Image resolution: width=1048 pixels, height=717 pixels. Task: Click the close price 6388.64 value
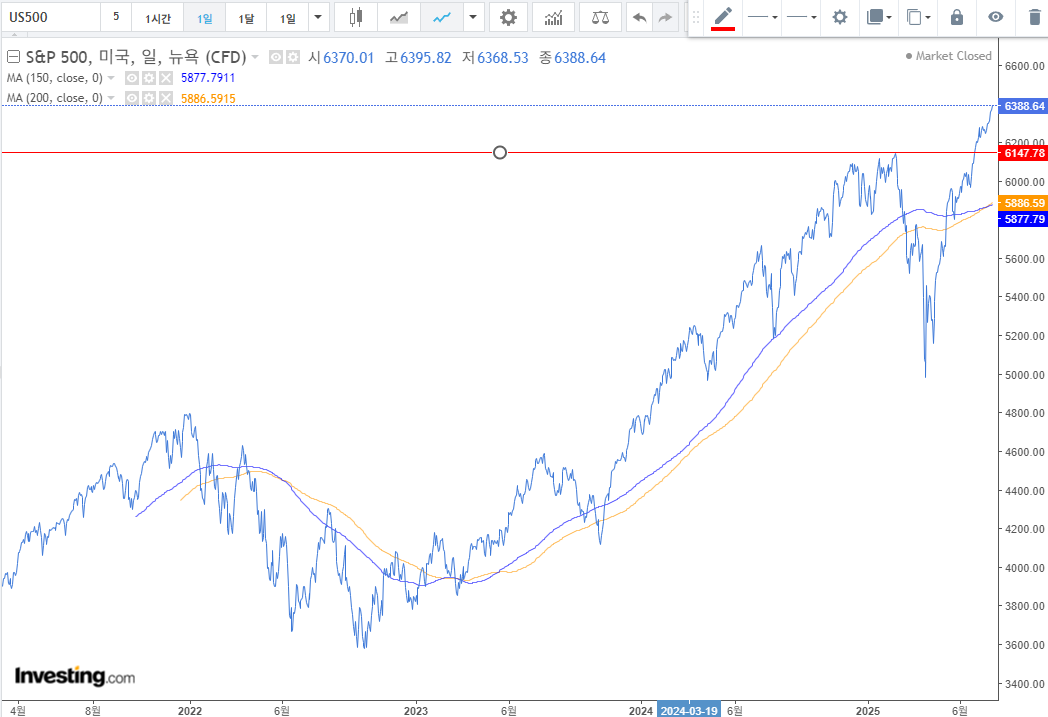point(580,58)
